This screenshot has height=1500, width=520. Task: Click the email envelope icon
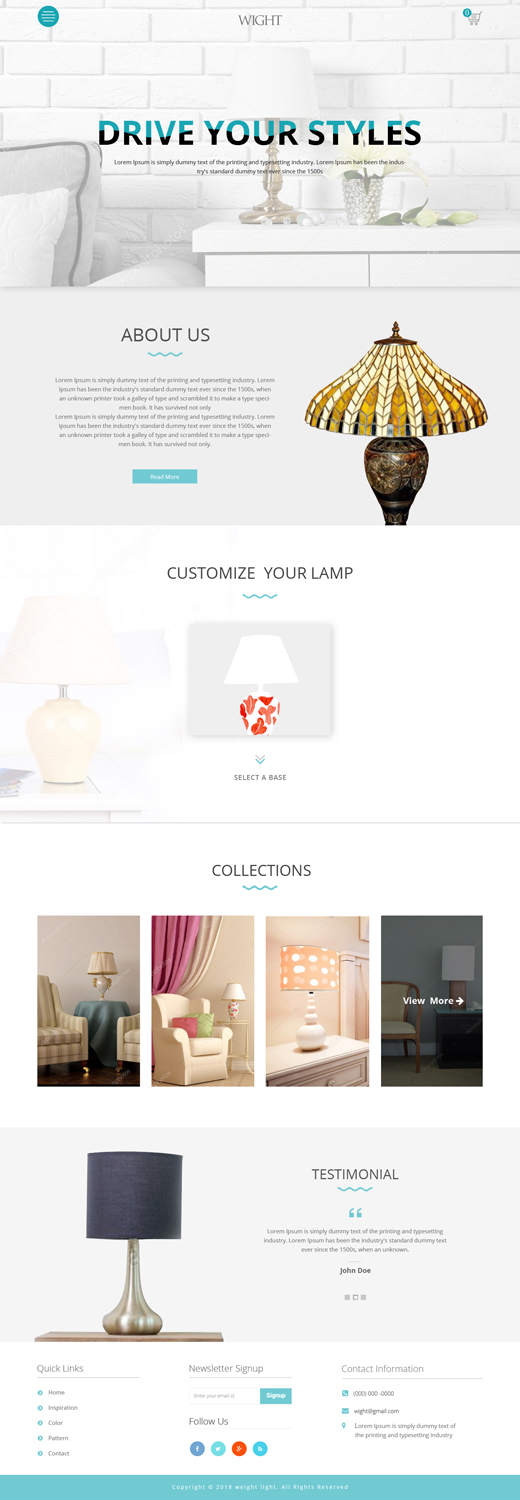pyautogui.click(x=345, y=1411)
